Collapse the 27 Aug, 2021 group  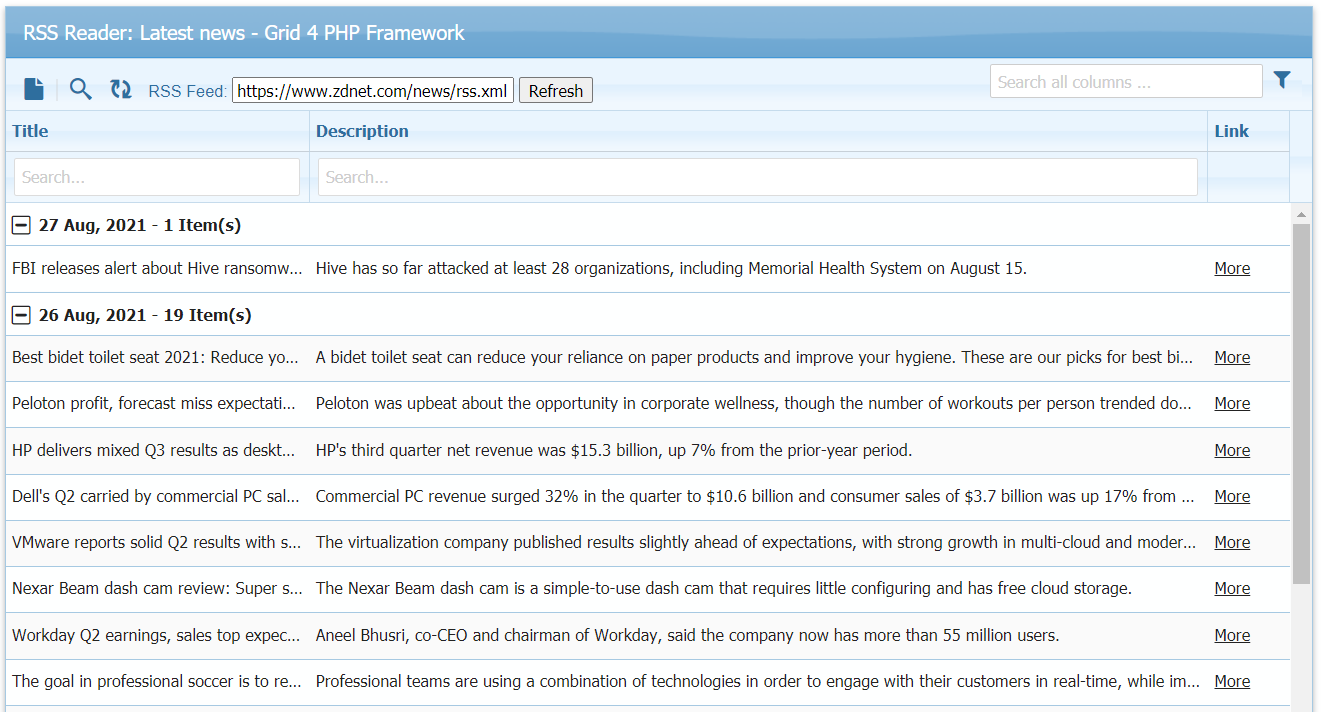click(x=20, y=226)
